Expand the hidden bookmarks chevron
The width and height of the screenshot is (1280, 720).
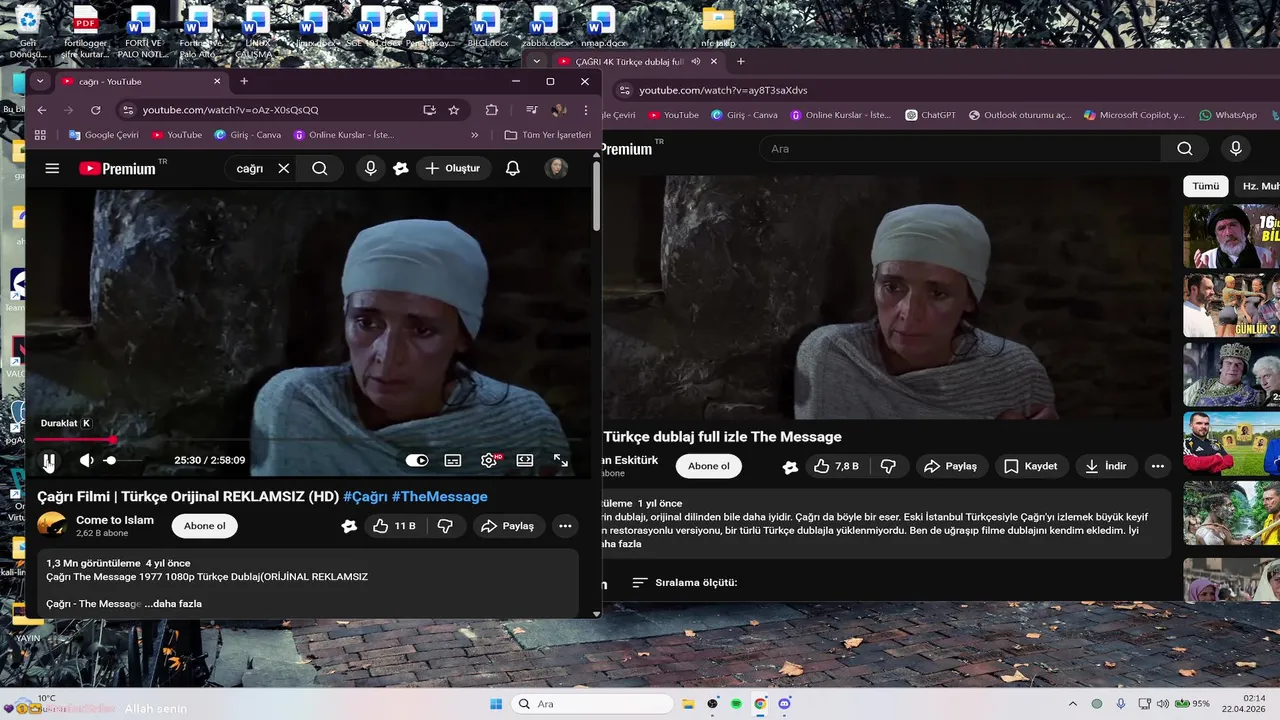tap(475, 135)
